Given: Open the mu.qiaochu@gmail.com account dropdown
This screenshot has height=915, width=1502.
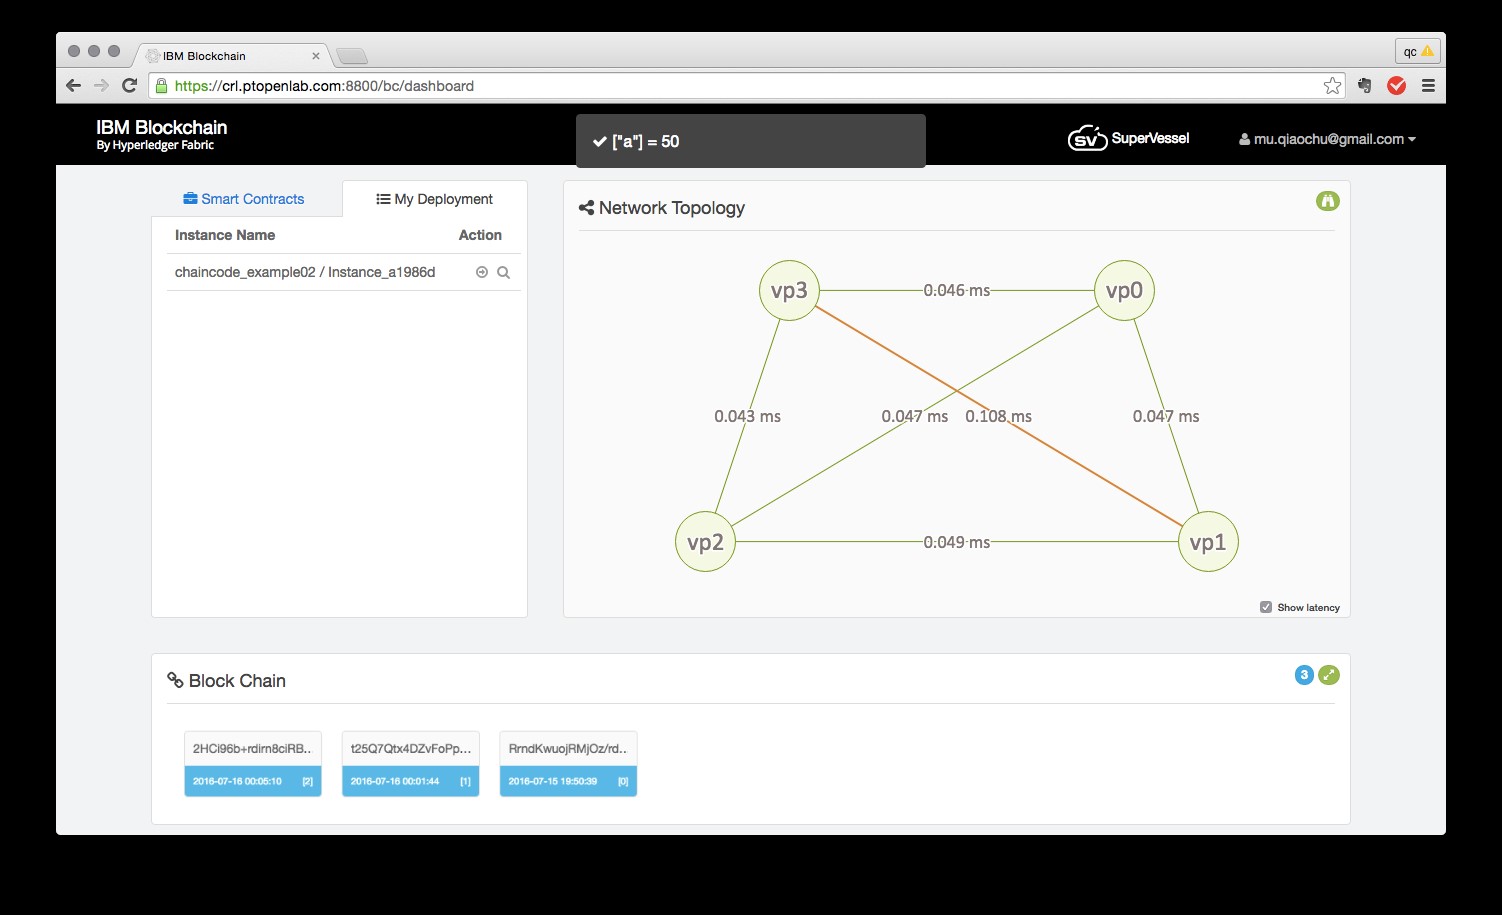Looking at the screenshot, I should (x=1327, y=139).
